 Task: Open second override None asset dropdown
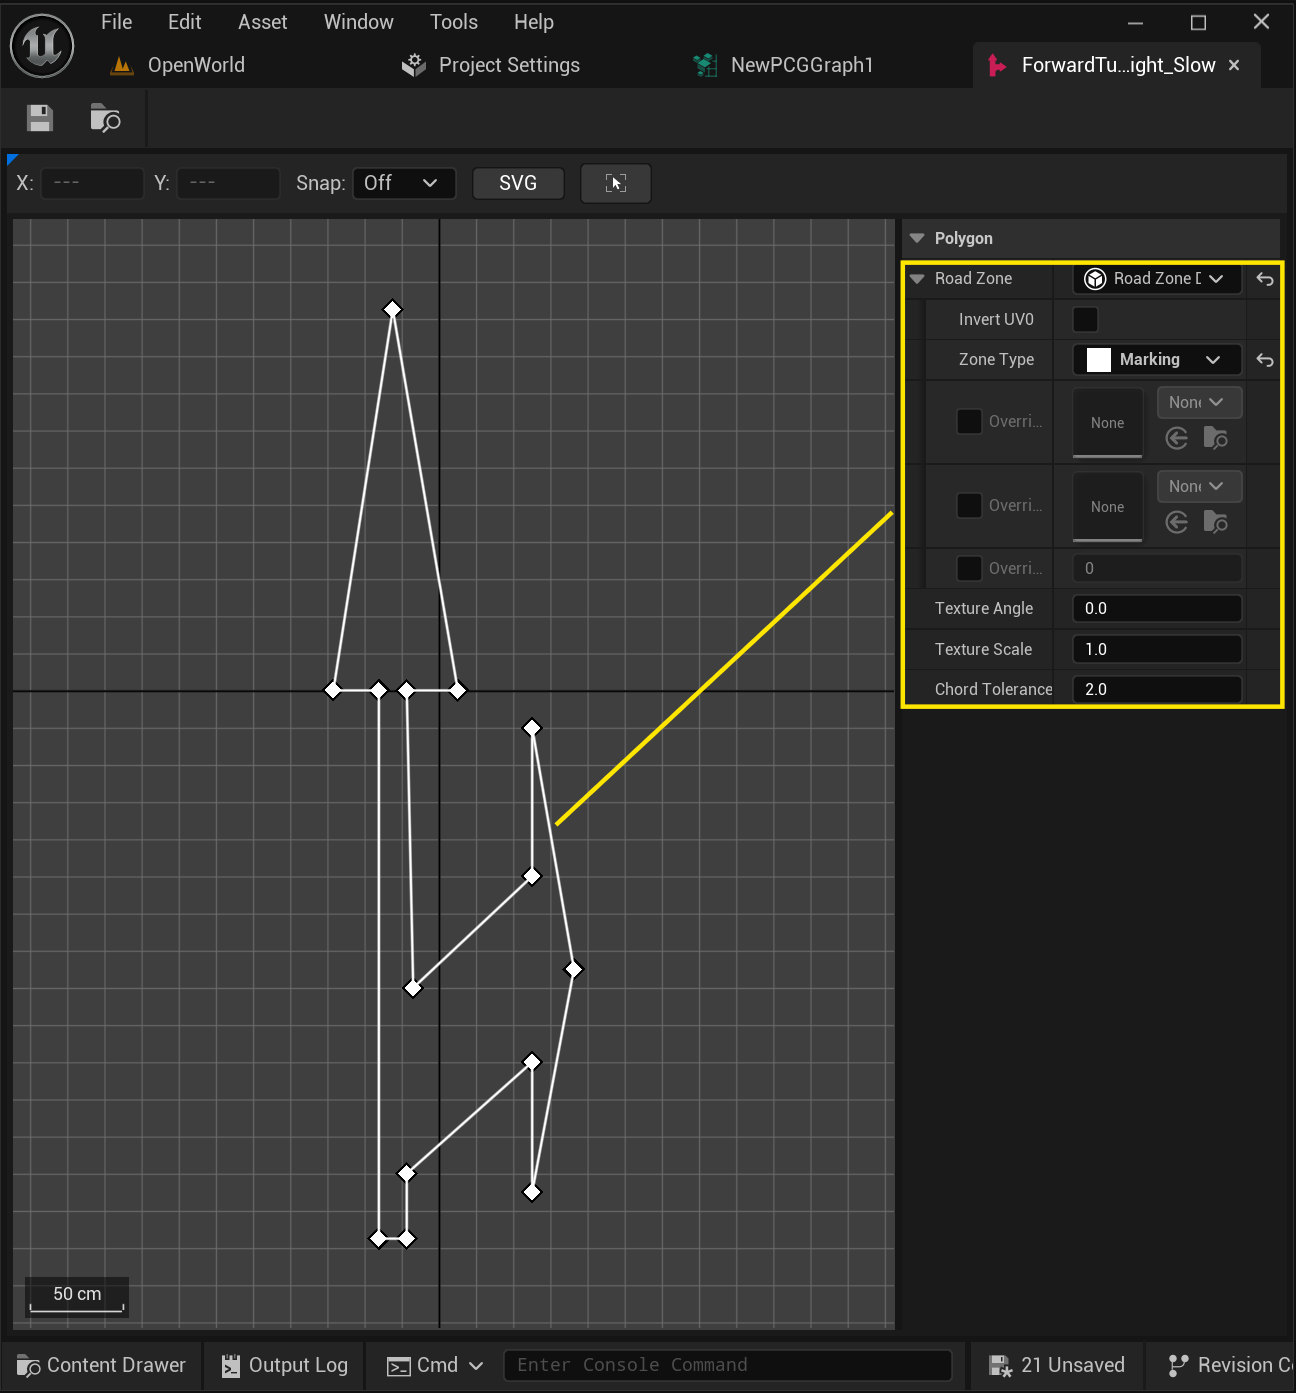[x=1200, y=486]
